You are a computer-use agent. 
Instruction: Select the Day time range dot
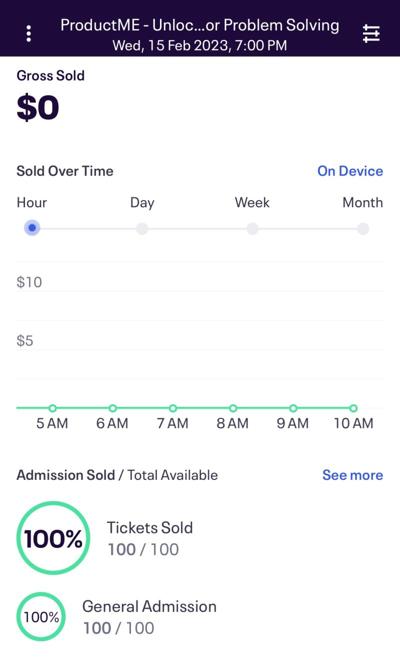tap(142, 229)
